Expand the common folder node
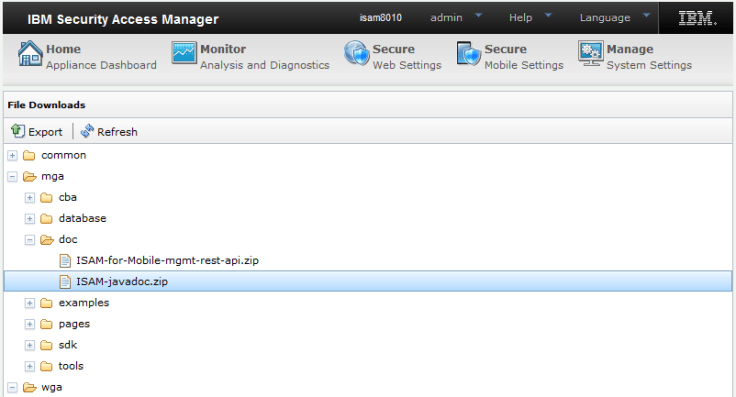This screenshot has height=397, width=736. pyautogui.click(x=13, y=155)
